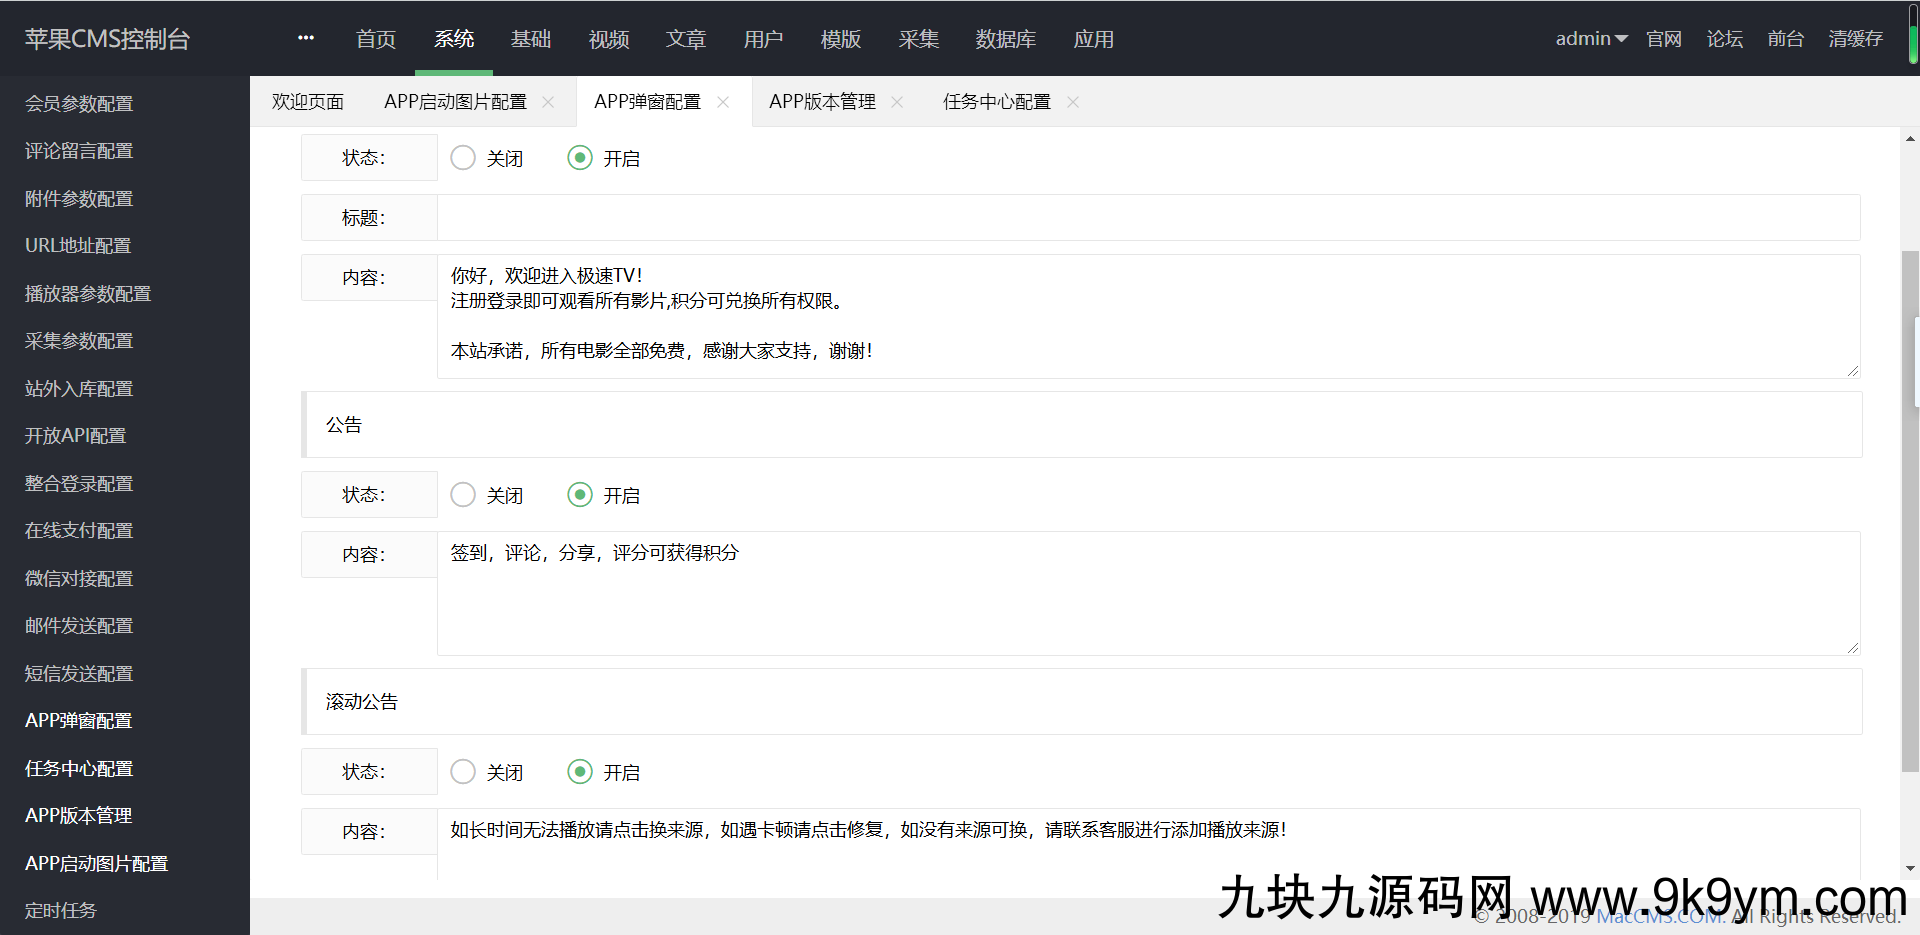This screenshot has width=1920, height=935.
Task: Switch to the 欢迎页面 tab
Action: 307,101
